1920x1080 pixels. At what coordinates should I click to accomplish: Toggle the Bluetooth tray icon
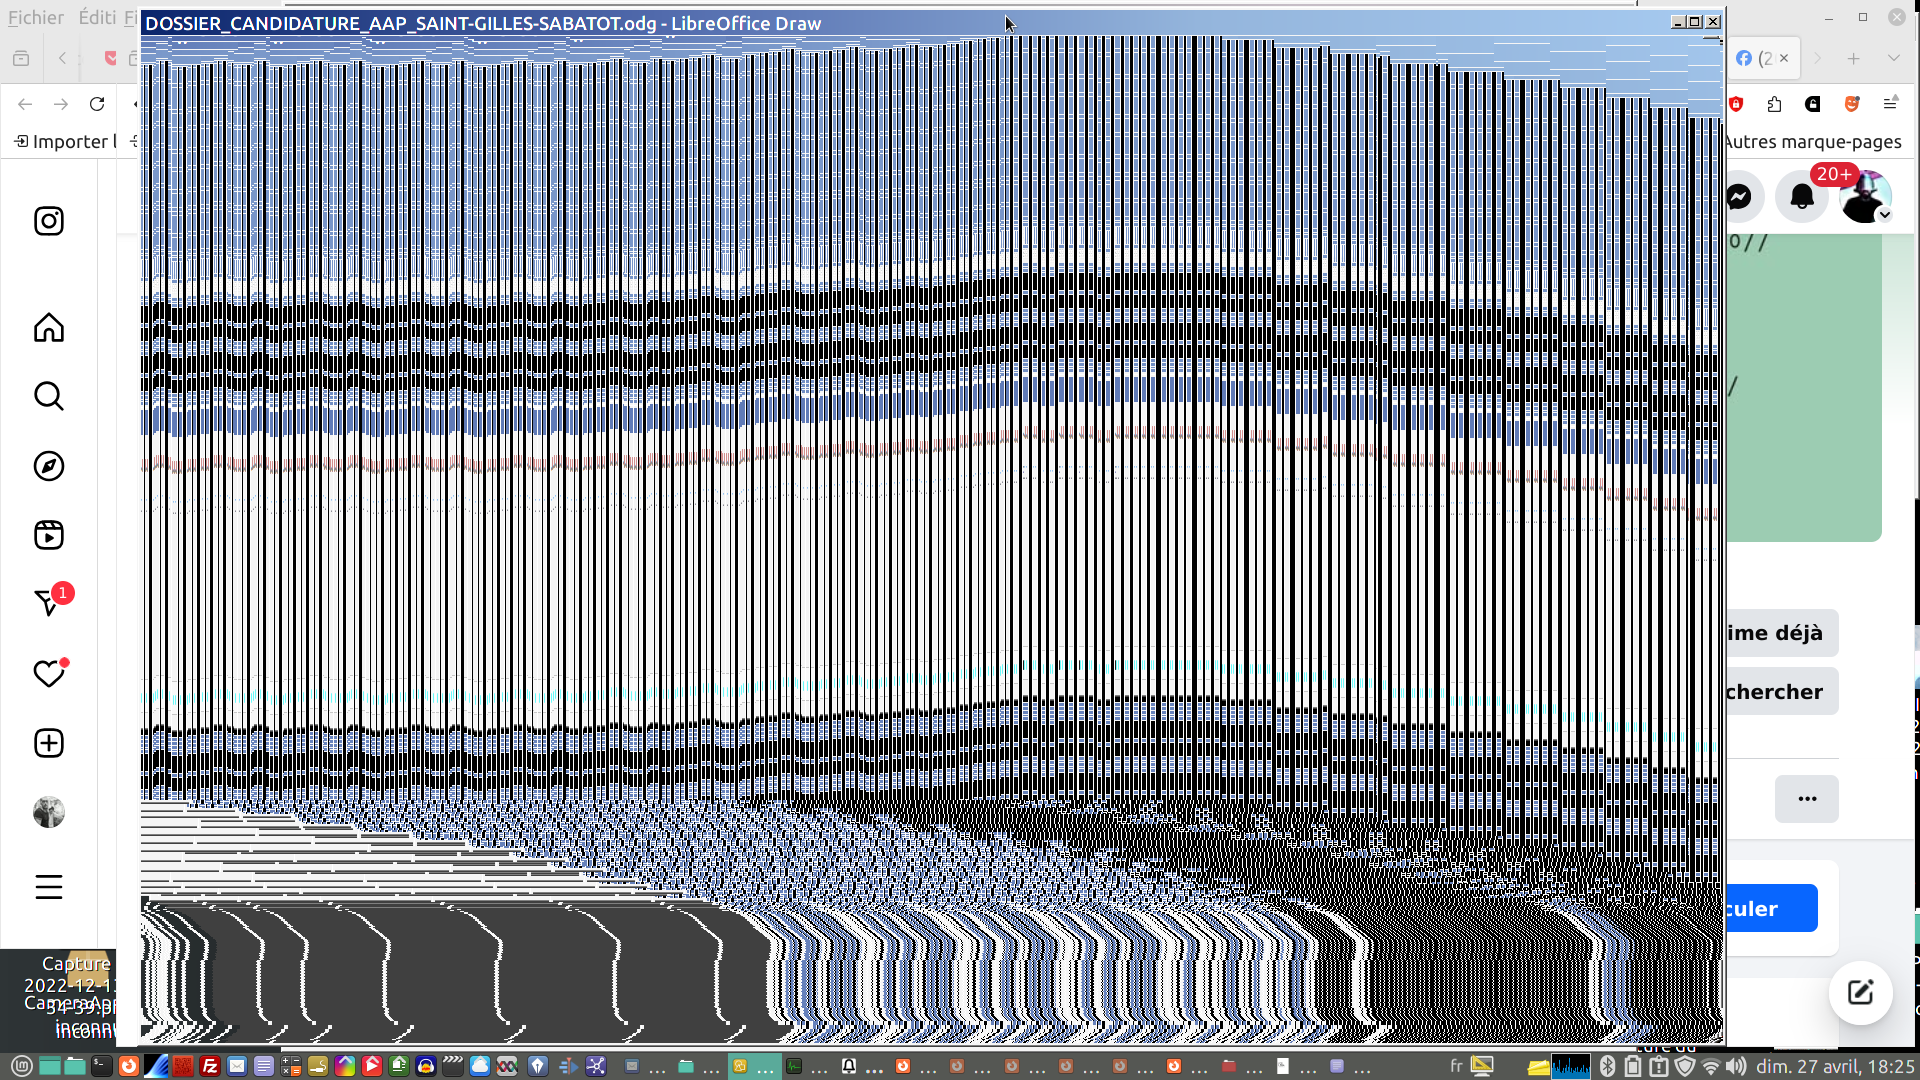coord(1607,1066)
